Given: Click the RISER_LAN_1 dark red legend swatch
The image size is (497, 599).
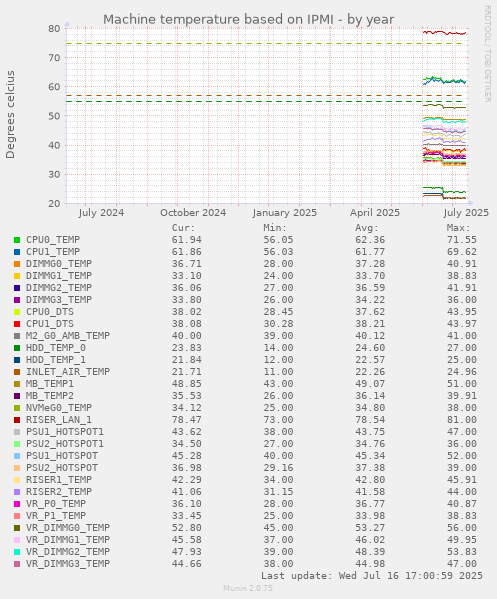Looking at the screenshot, I should (17, 420).
